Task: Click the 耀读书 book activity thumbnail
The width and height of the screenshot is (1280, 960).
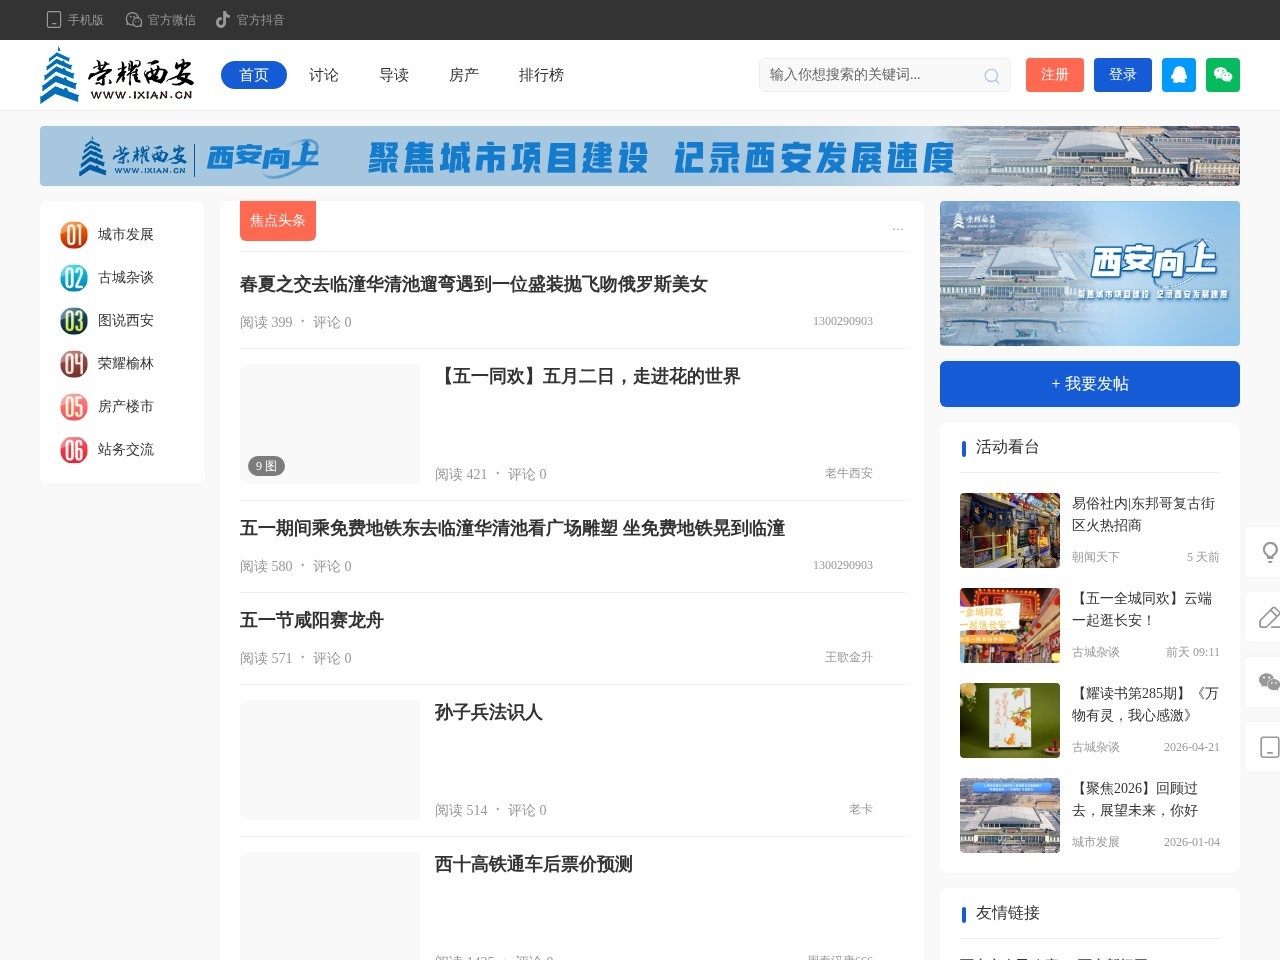Action: (1010, 721)
